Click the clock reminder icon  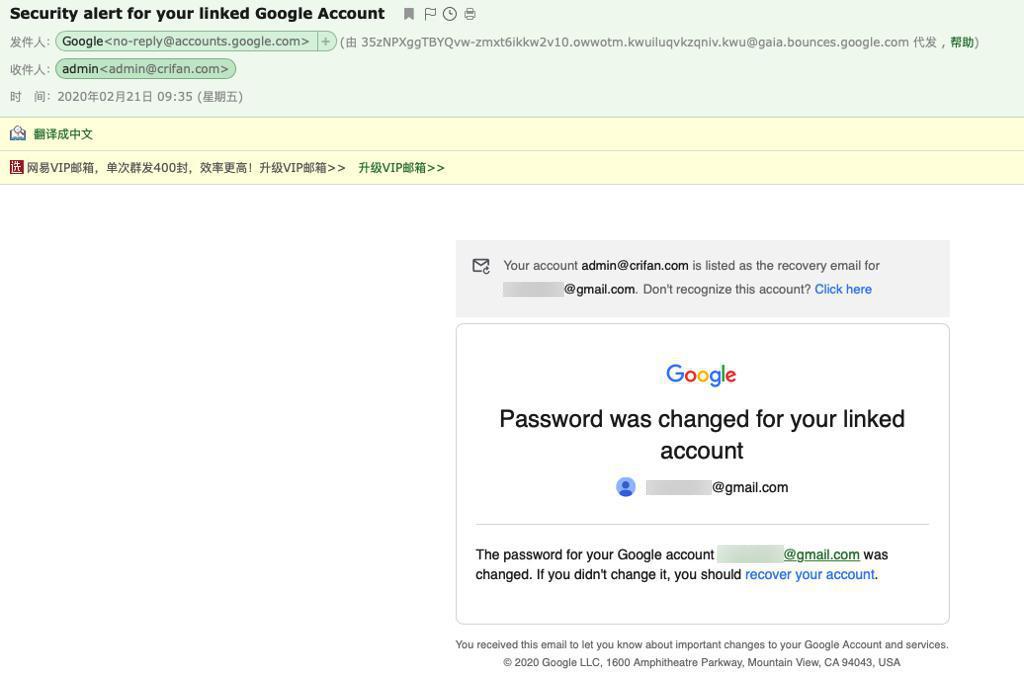coord(450,14)
